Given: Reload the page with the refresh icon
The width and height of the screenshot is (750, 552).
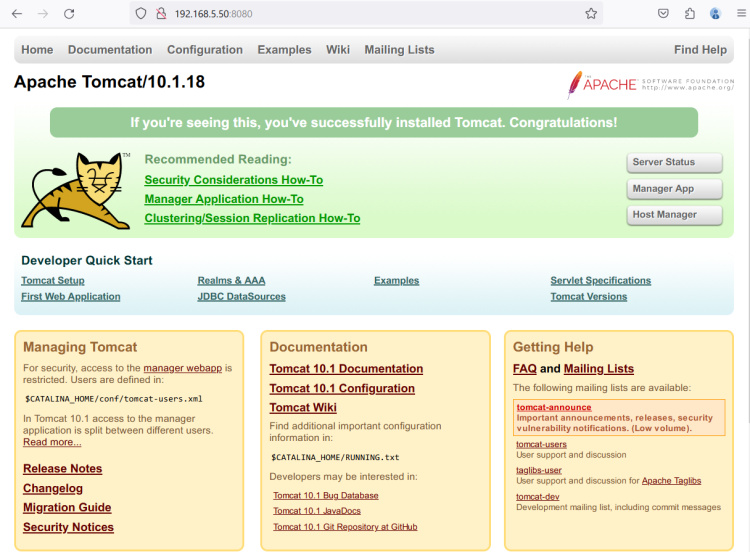Looking at the screenshot, I should [69, 14].
